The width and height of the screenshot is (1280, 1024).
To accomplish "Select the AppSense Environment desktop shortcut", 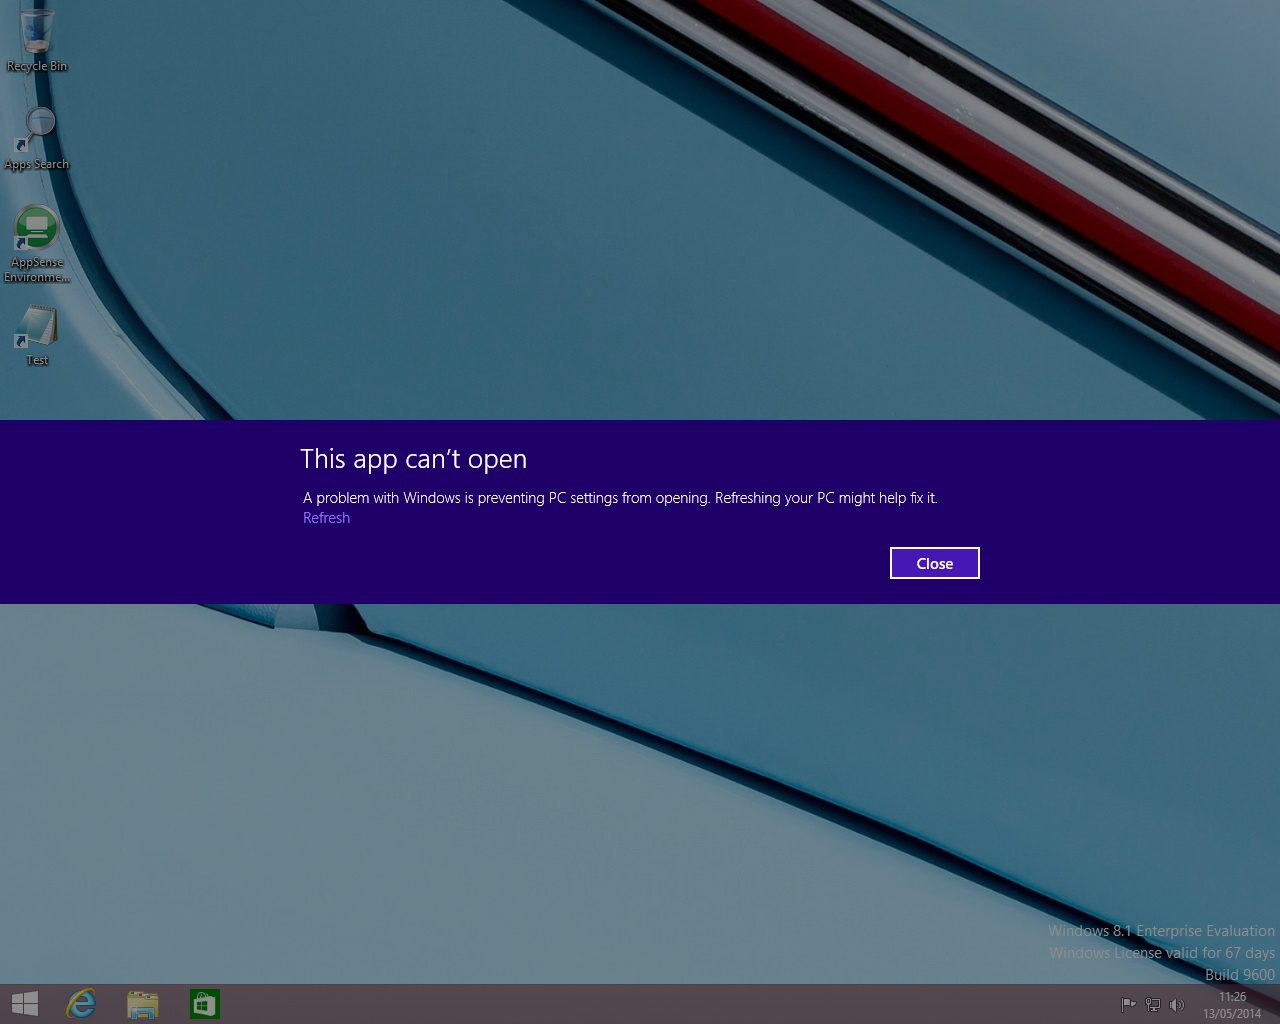I will (x=37, y=245).
